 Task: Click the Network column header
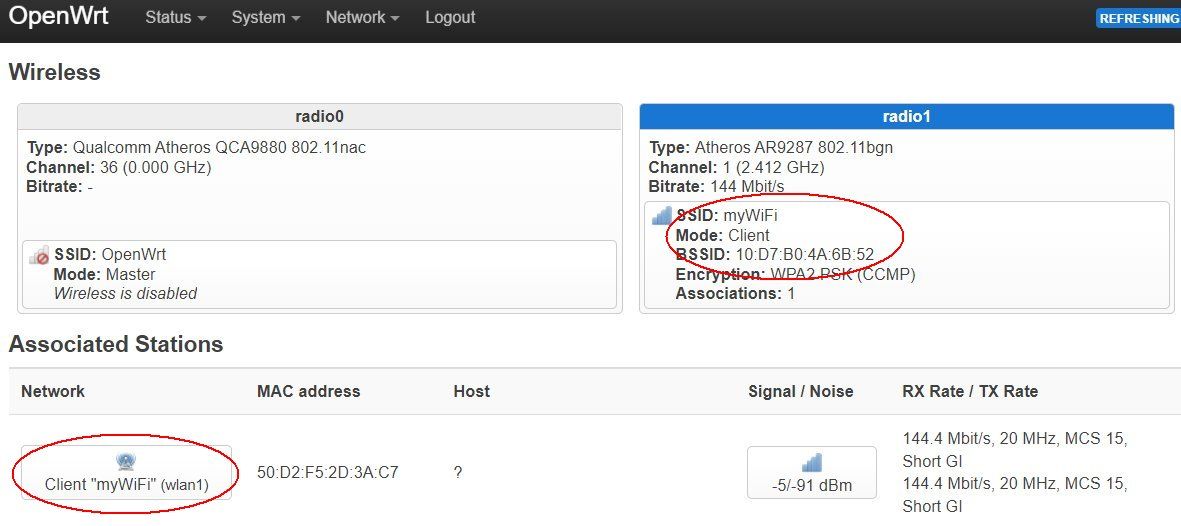click(53, 391)
